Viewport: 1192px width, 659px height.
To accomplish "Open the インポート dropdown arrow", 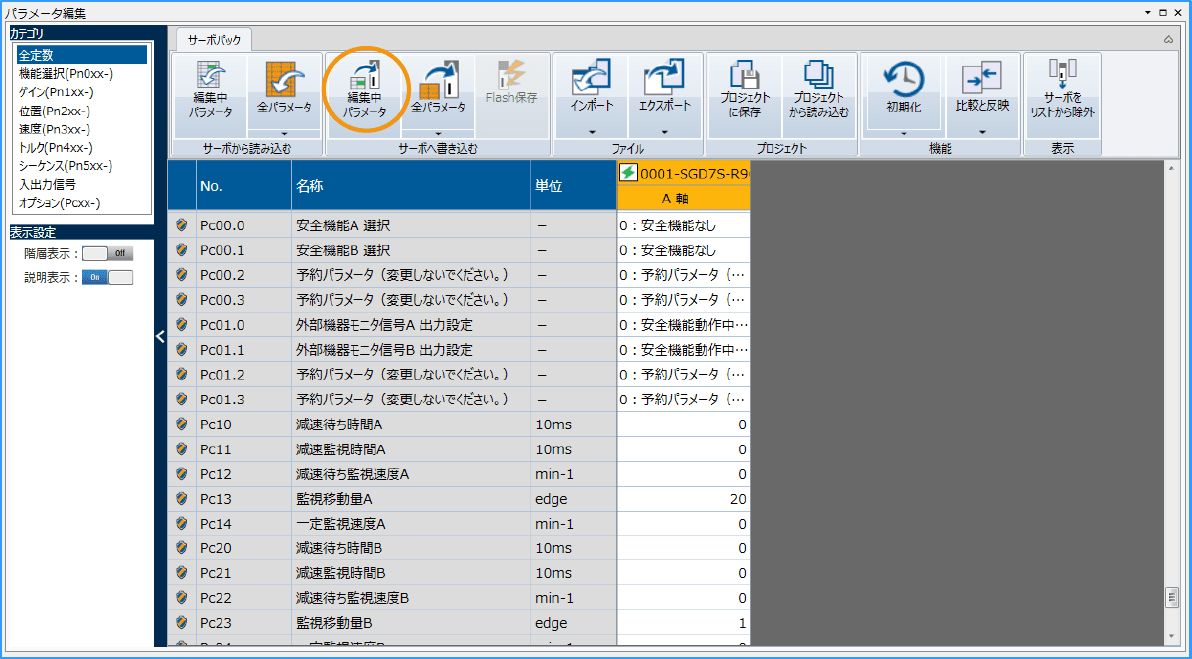I will point(591,131).
